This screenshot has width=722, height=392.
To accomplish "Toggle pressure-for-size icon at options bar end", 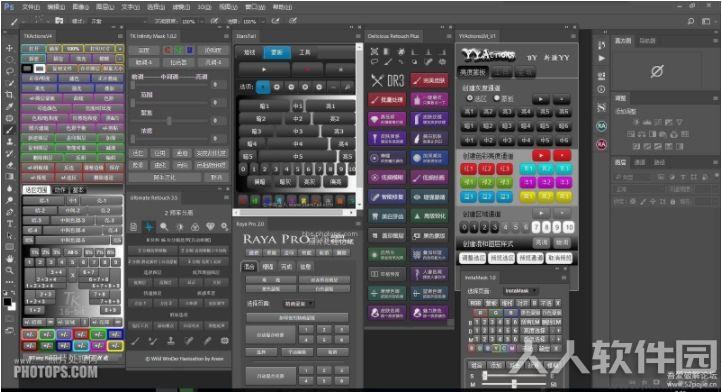I will point(293,21).
